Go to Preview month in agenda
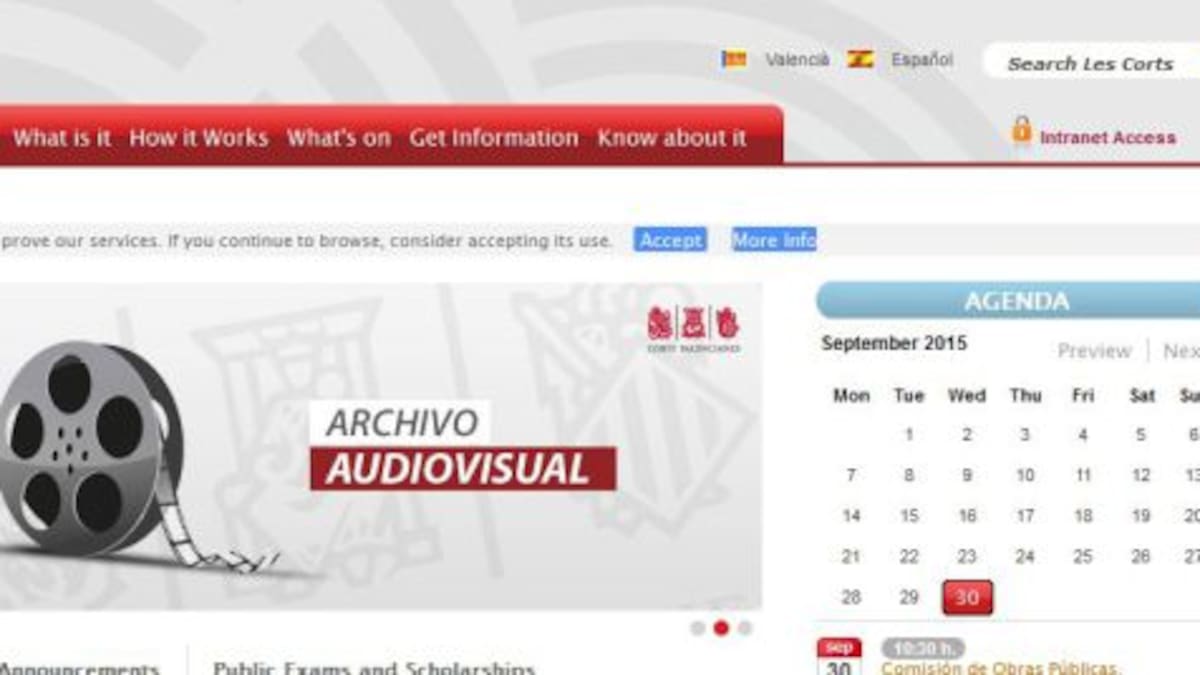 [x=1094, y=351]
